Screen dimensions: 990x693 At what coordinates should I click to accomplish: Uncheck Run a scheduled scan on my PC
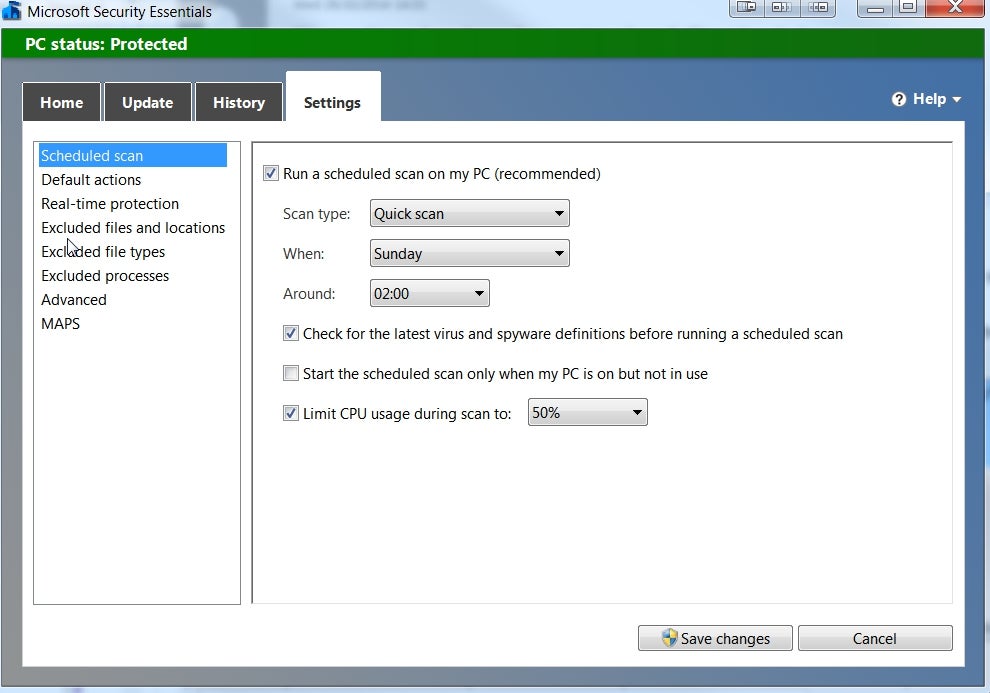(x=271, y=174)
